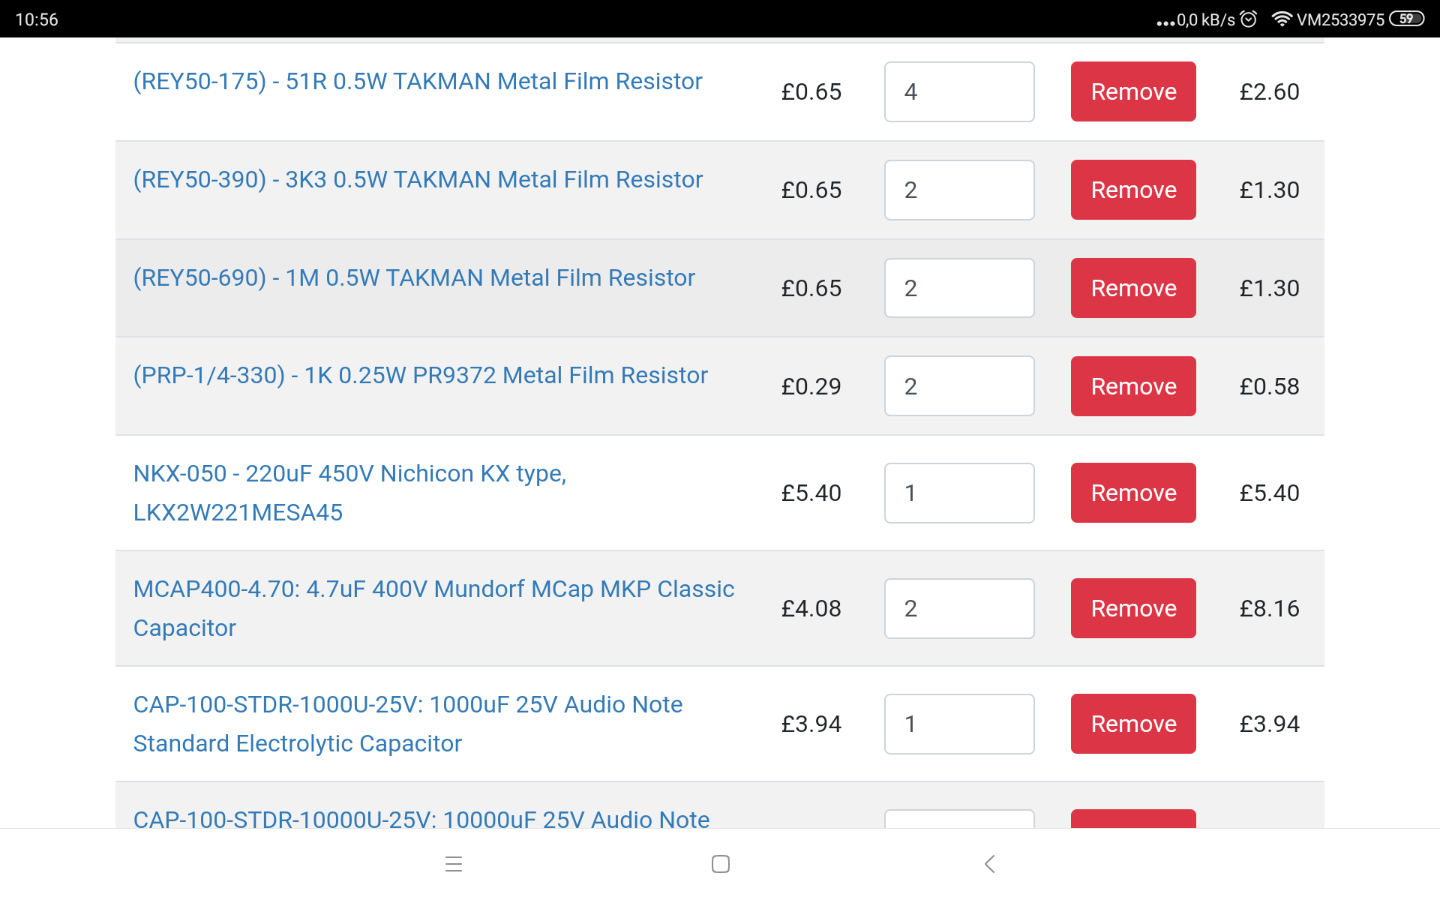Open the REY50-390 3K3 resistor product link
The image size is (1440, 900).
418,179
